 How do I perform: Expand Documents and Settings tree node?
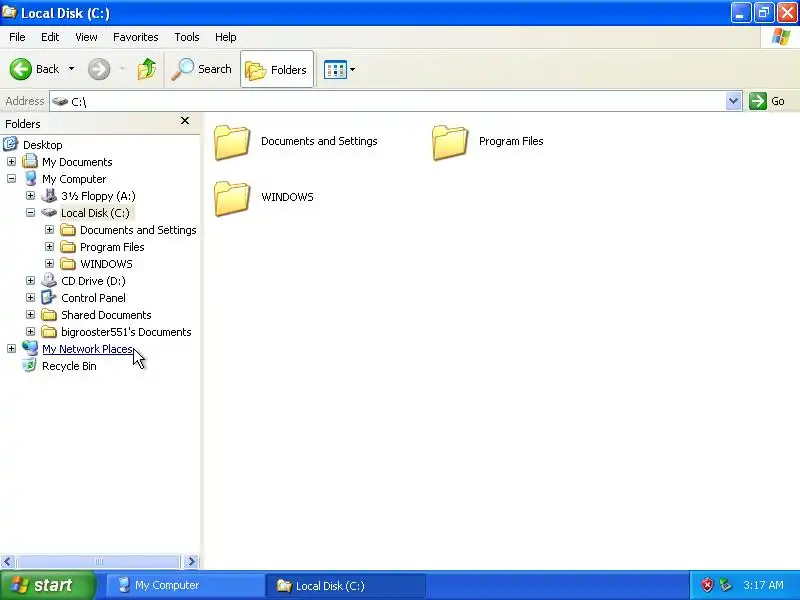click(x=49, y=230)
